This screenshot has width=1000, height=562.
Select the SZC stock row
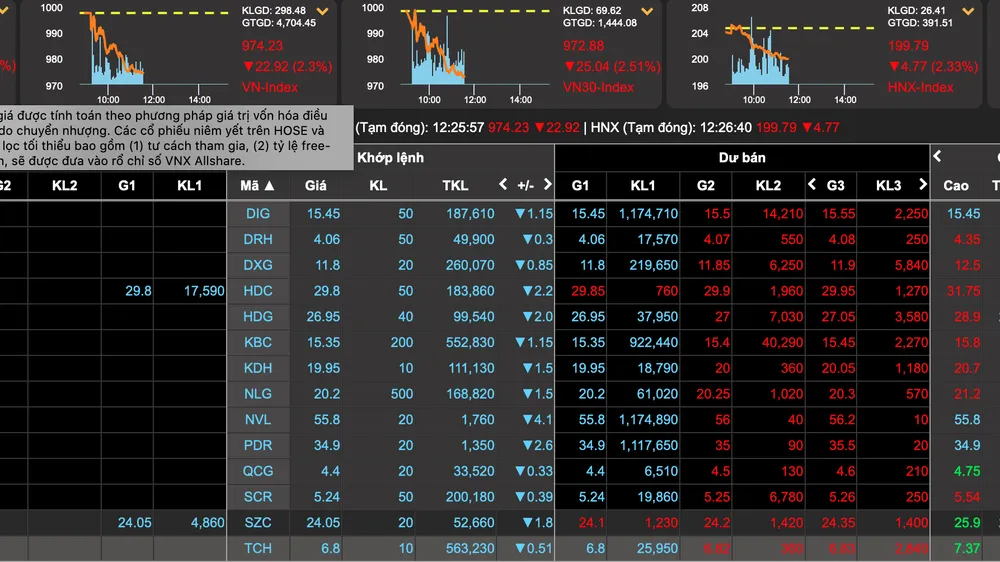[500, 522]
